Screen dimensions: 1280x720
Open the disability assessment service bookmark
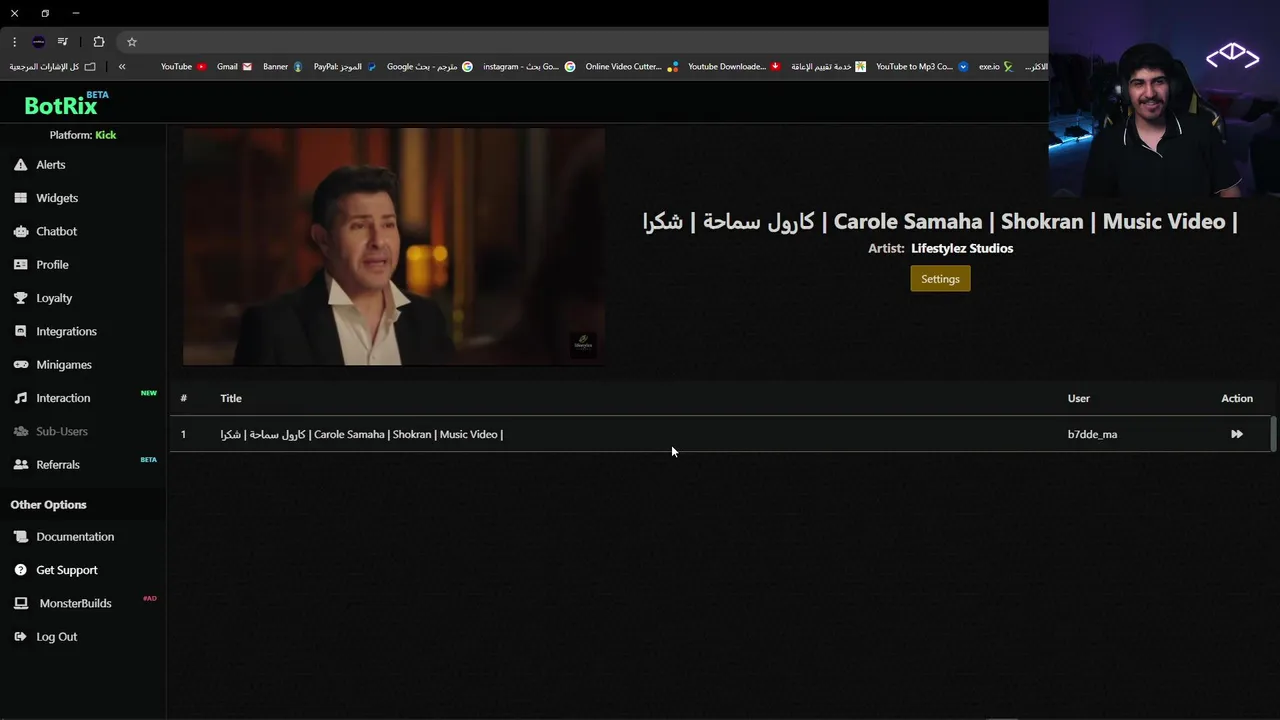pyautogui.click(x=828, y=67)
